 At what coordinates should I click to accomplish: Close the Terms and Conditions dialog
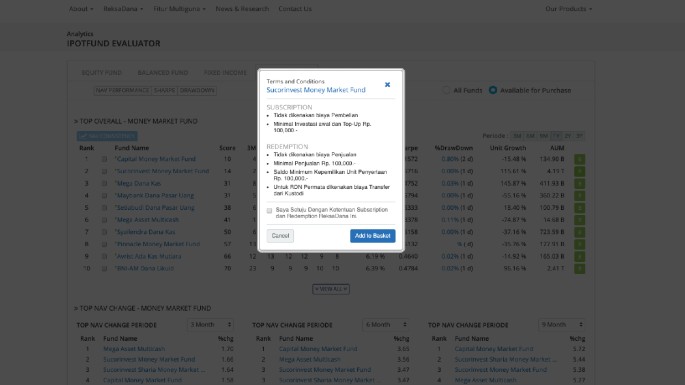tap(387, 85)
